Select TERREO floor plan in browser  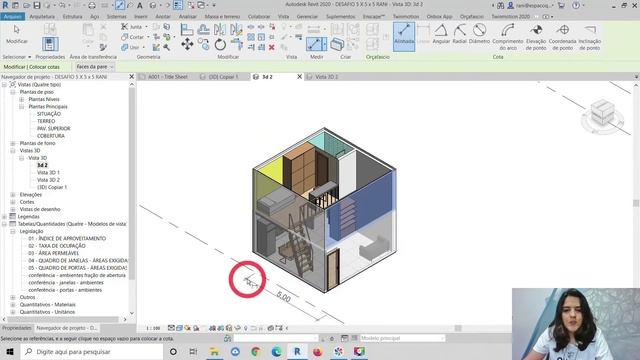46,121
